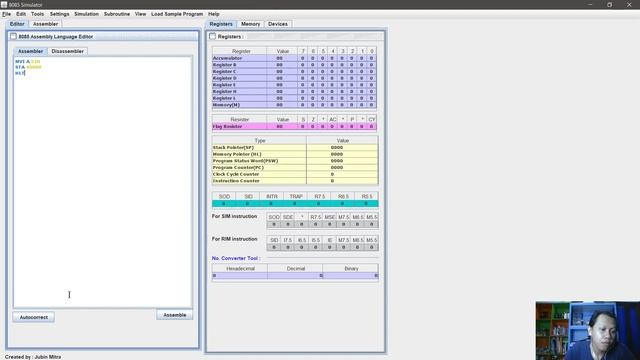Click the icon beside 8085 Assembly Language Editor title
Screen dimensions: 640x360
[13, 36]
